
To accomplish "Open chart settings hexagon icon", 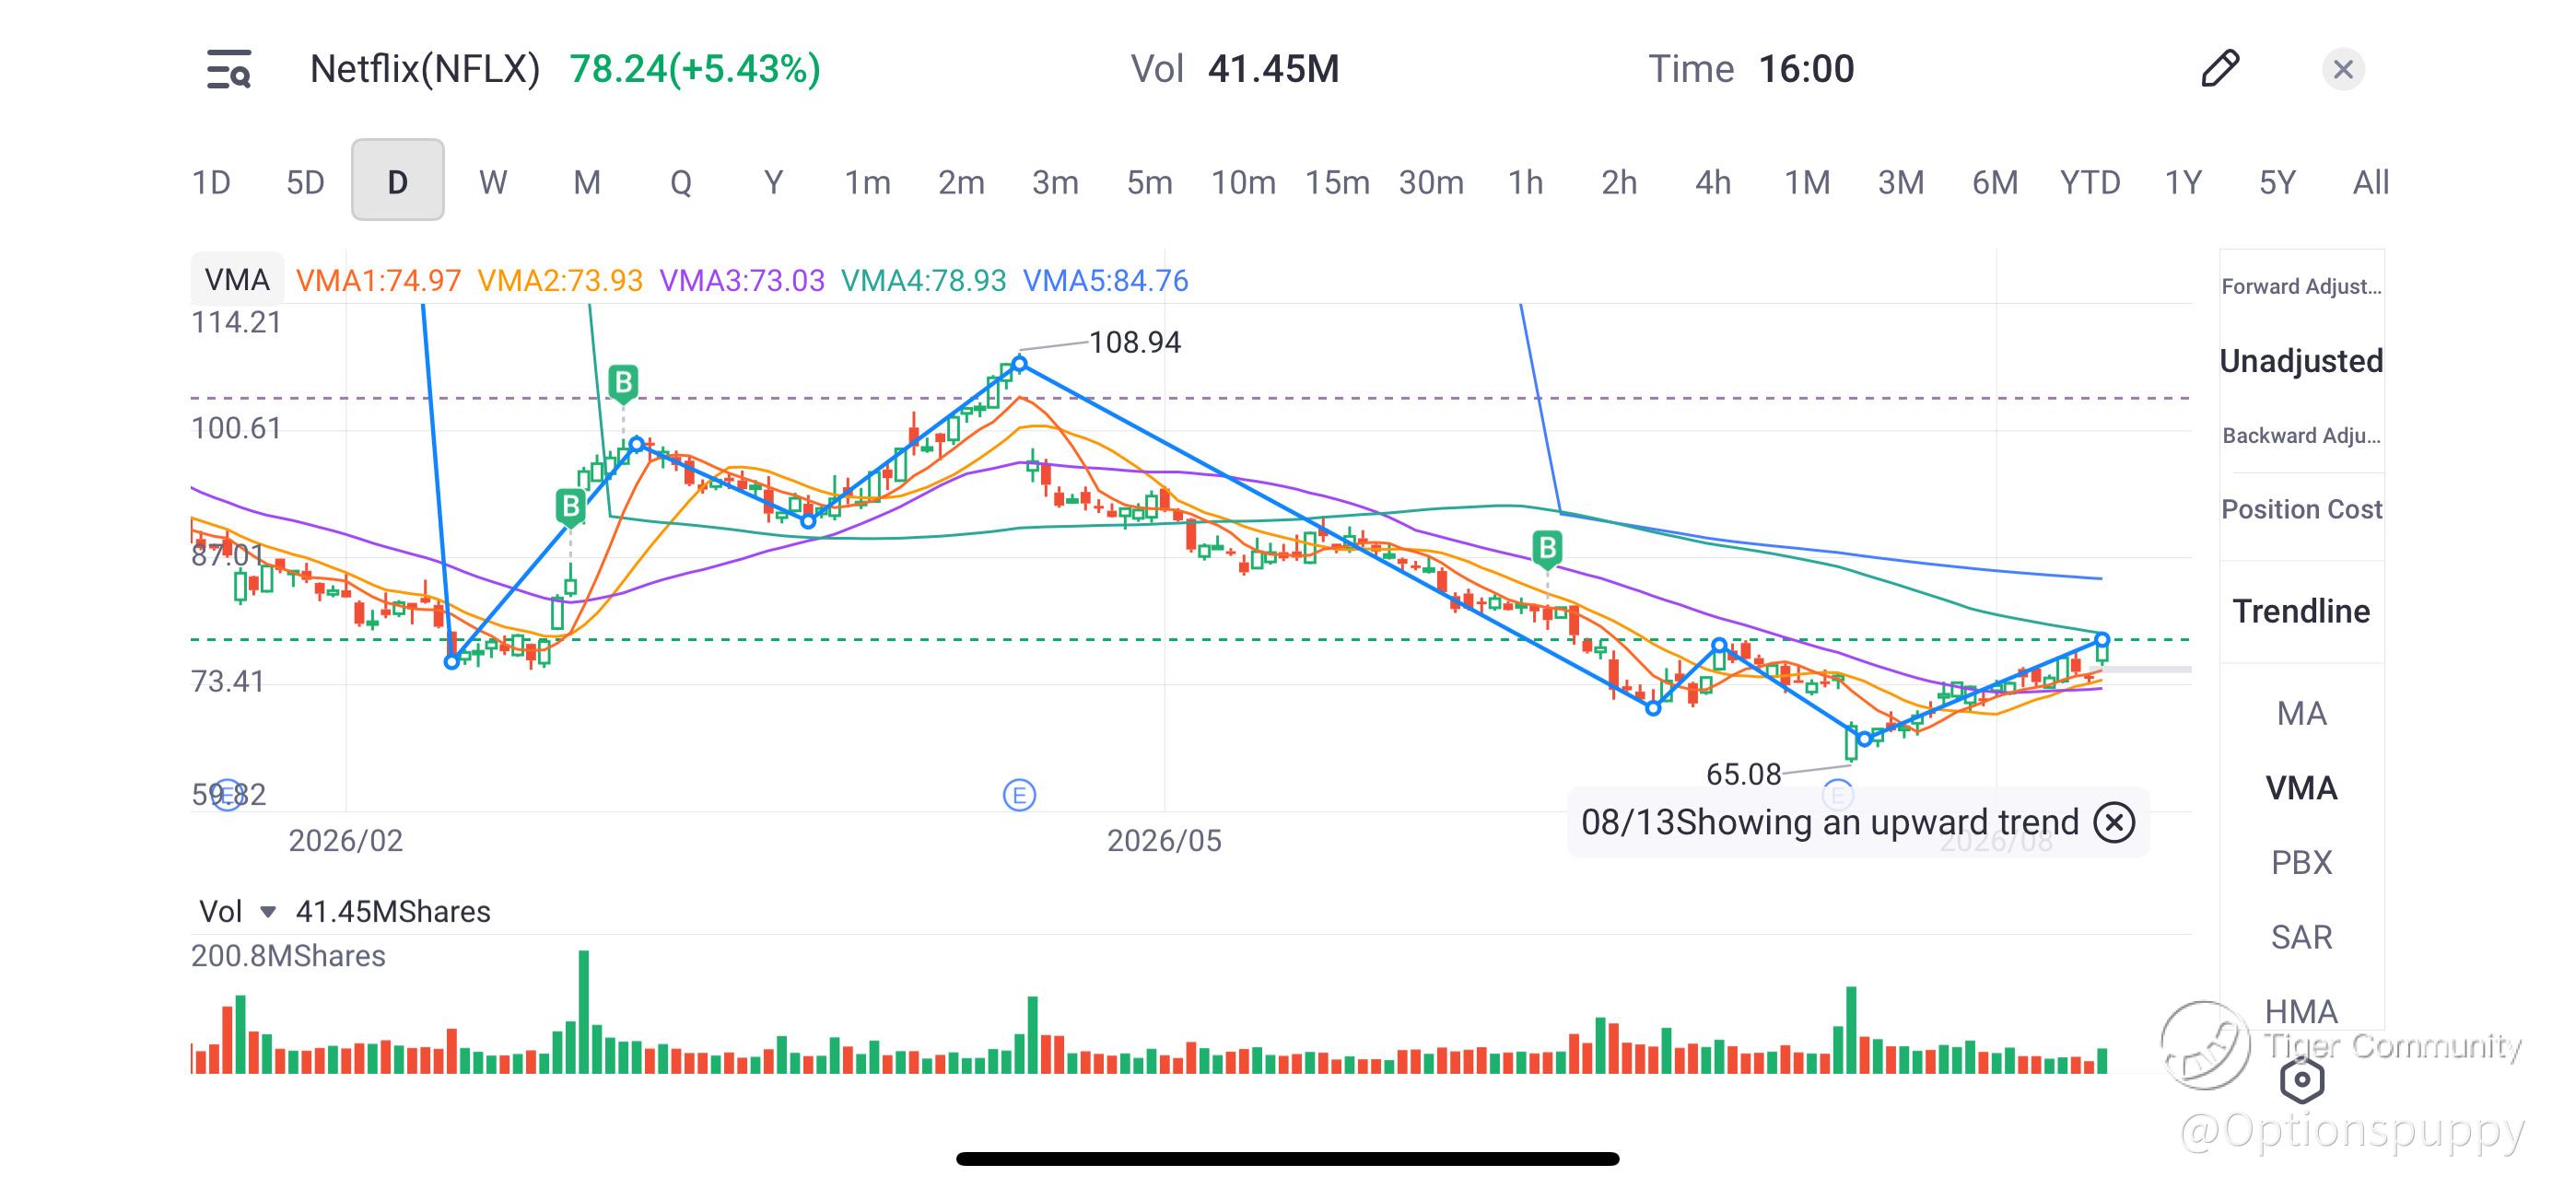I will [2302, 1080].
